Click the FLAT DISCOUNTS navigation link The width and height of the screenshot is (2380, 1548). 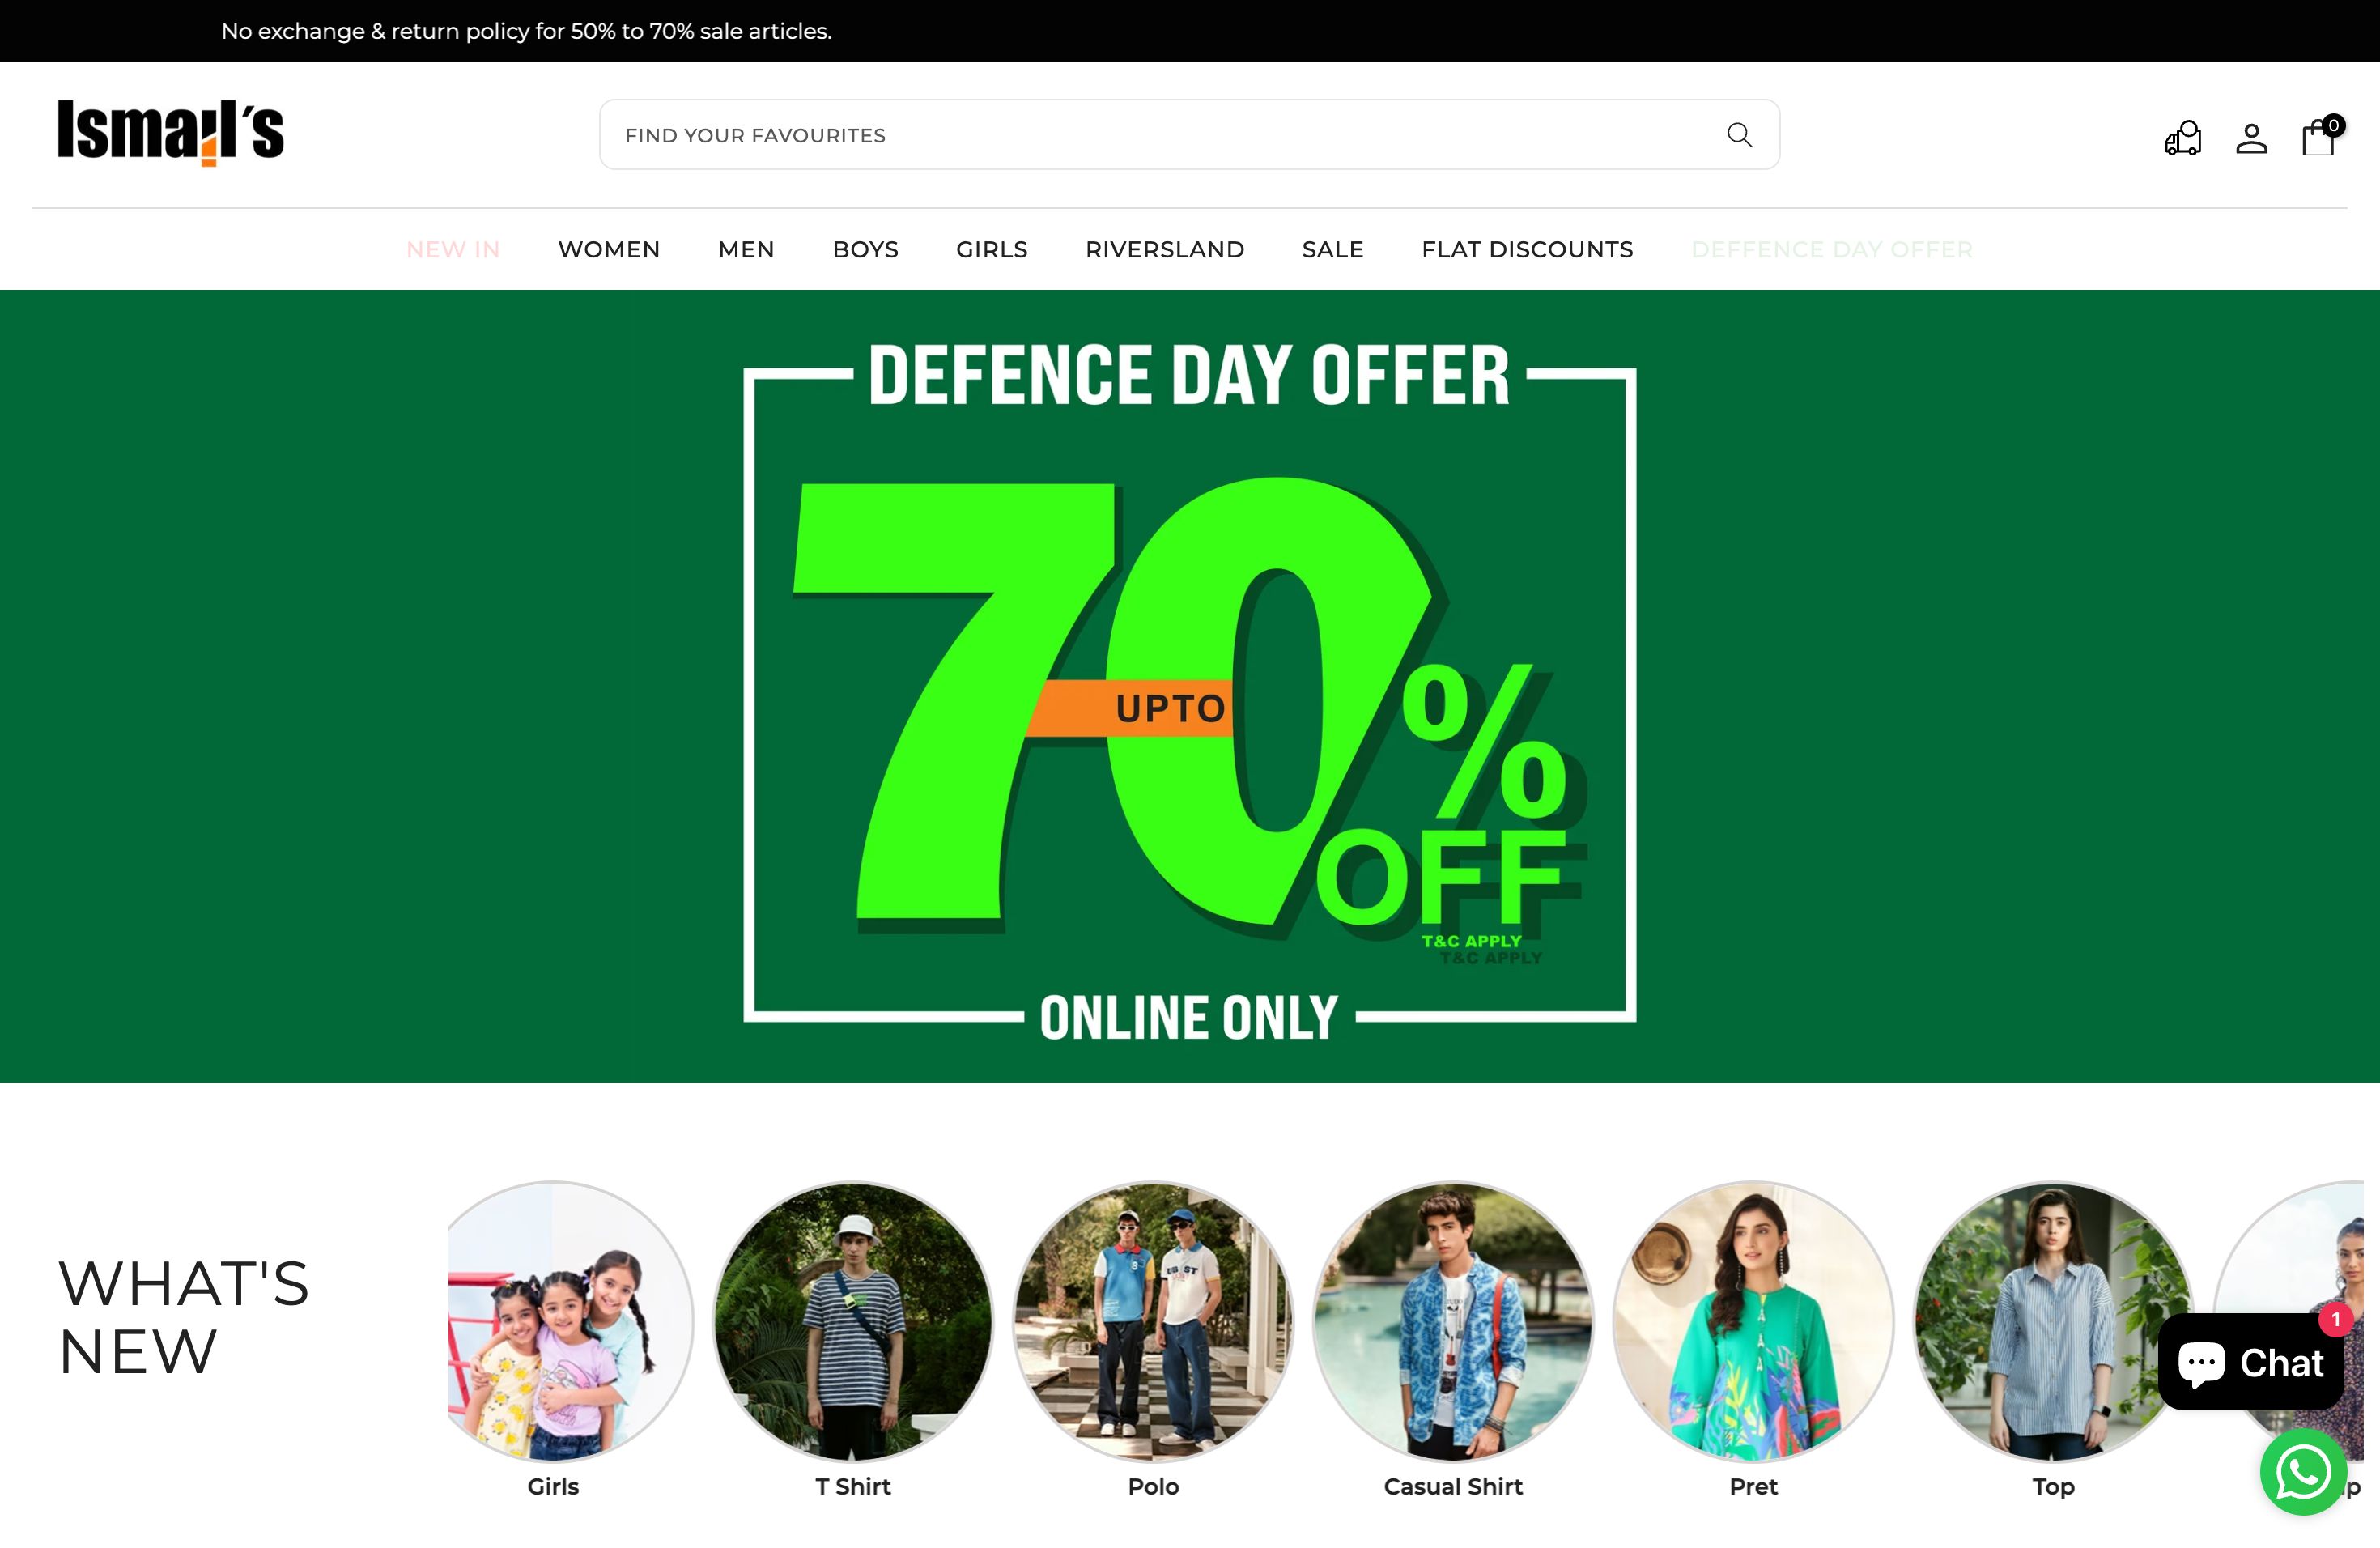pos(1527,249)
